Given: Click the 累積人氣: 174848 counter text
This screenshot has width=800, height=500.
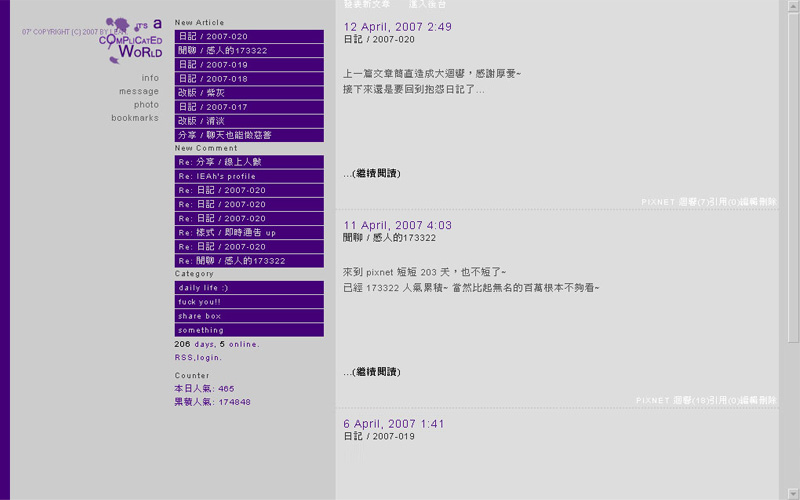Looking at the screenshot, I should pos(212,402).
